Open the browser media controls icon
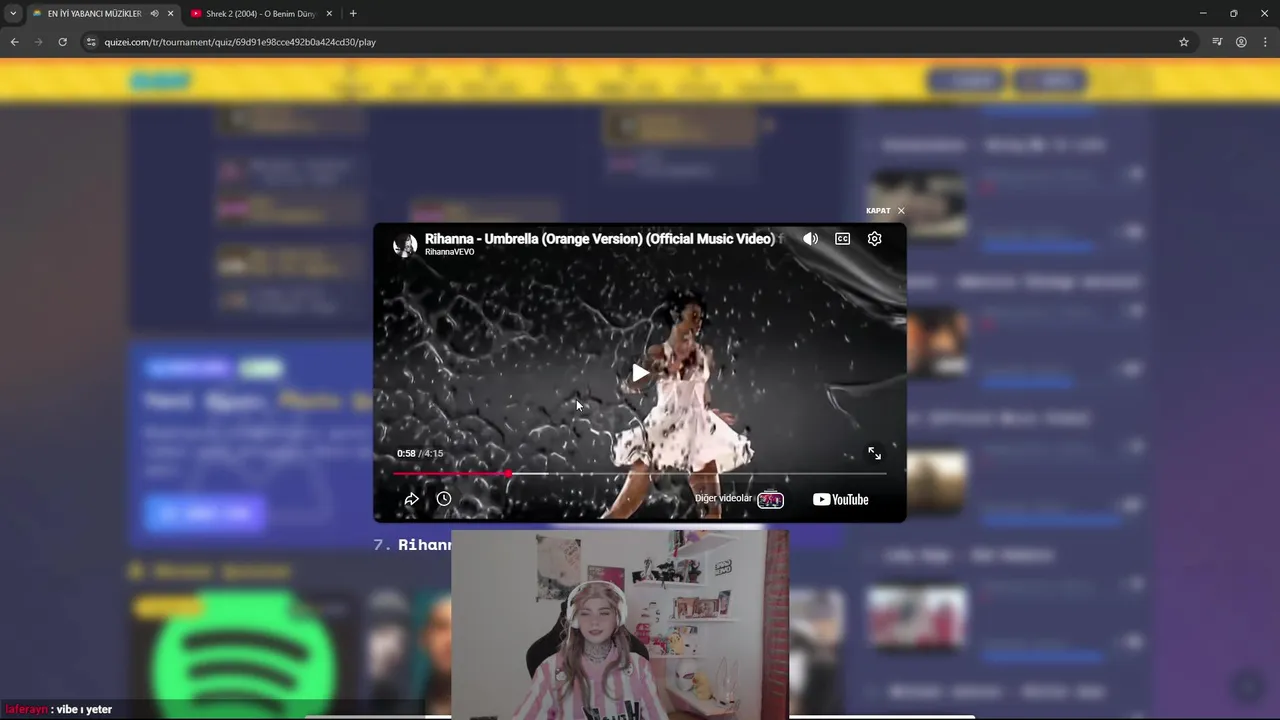 click(1217, 42)
